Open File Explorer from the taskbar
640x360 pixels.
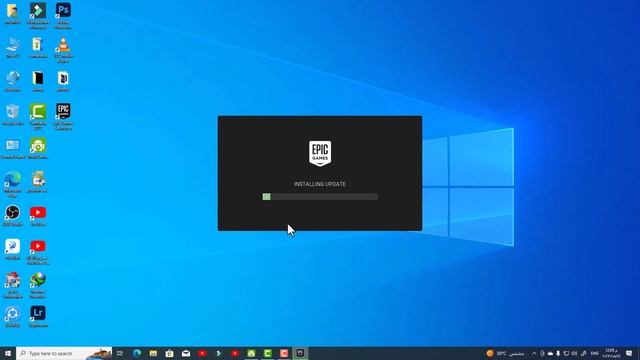(x=153, y=353)
